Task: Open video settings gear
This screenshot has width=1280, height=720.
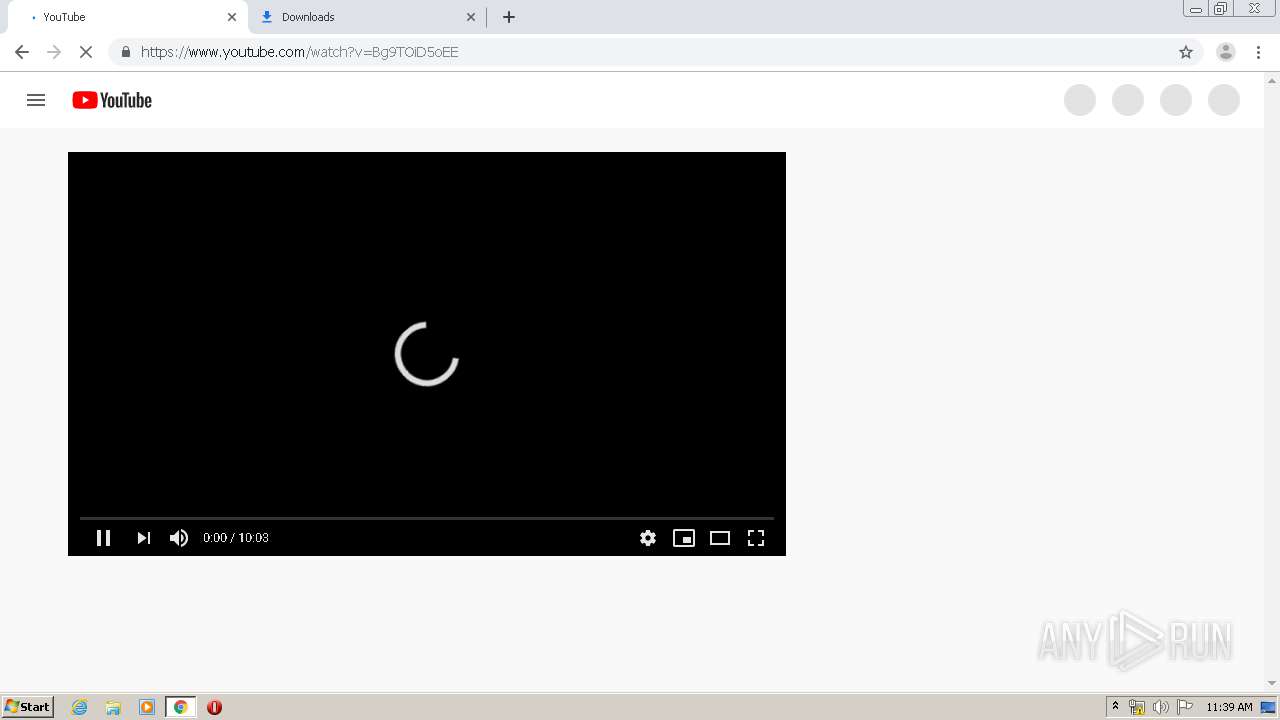Action: (648, 538)
